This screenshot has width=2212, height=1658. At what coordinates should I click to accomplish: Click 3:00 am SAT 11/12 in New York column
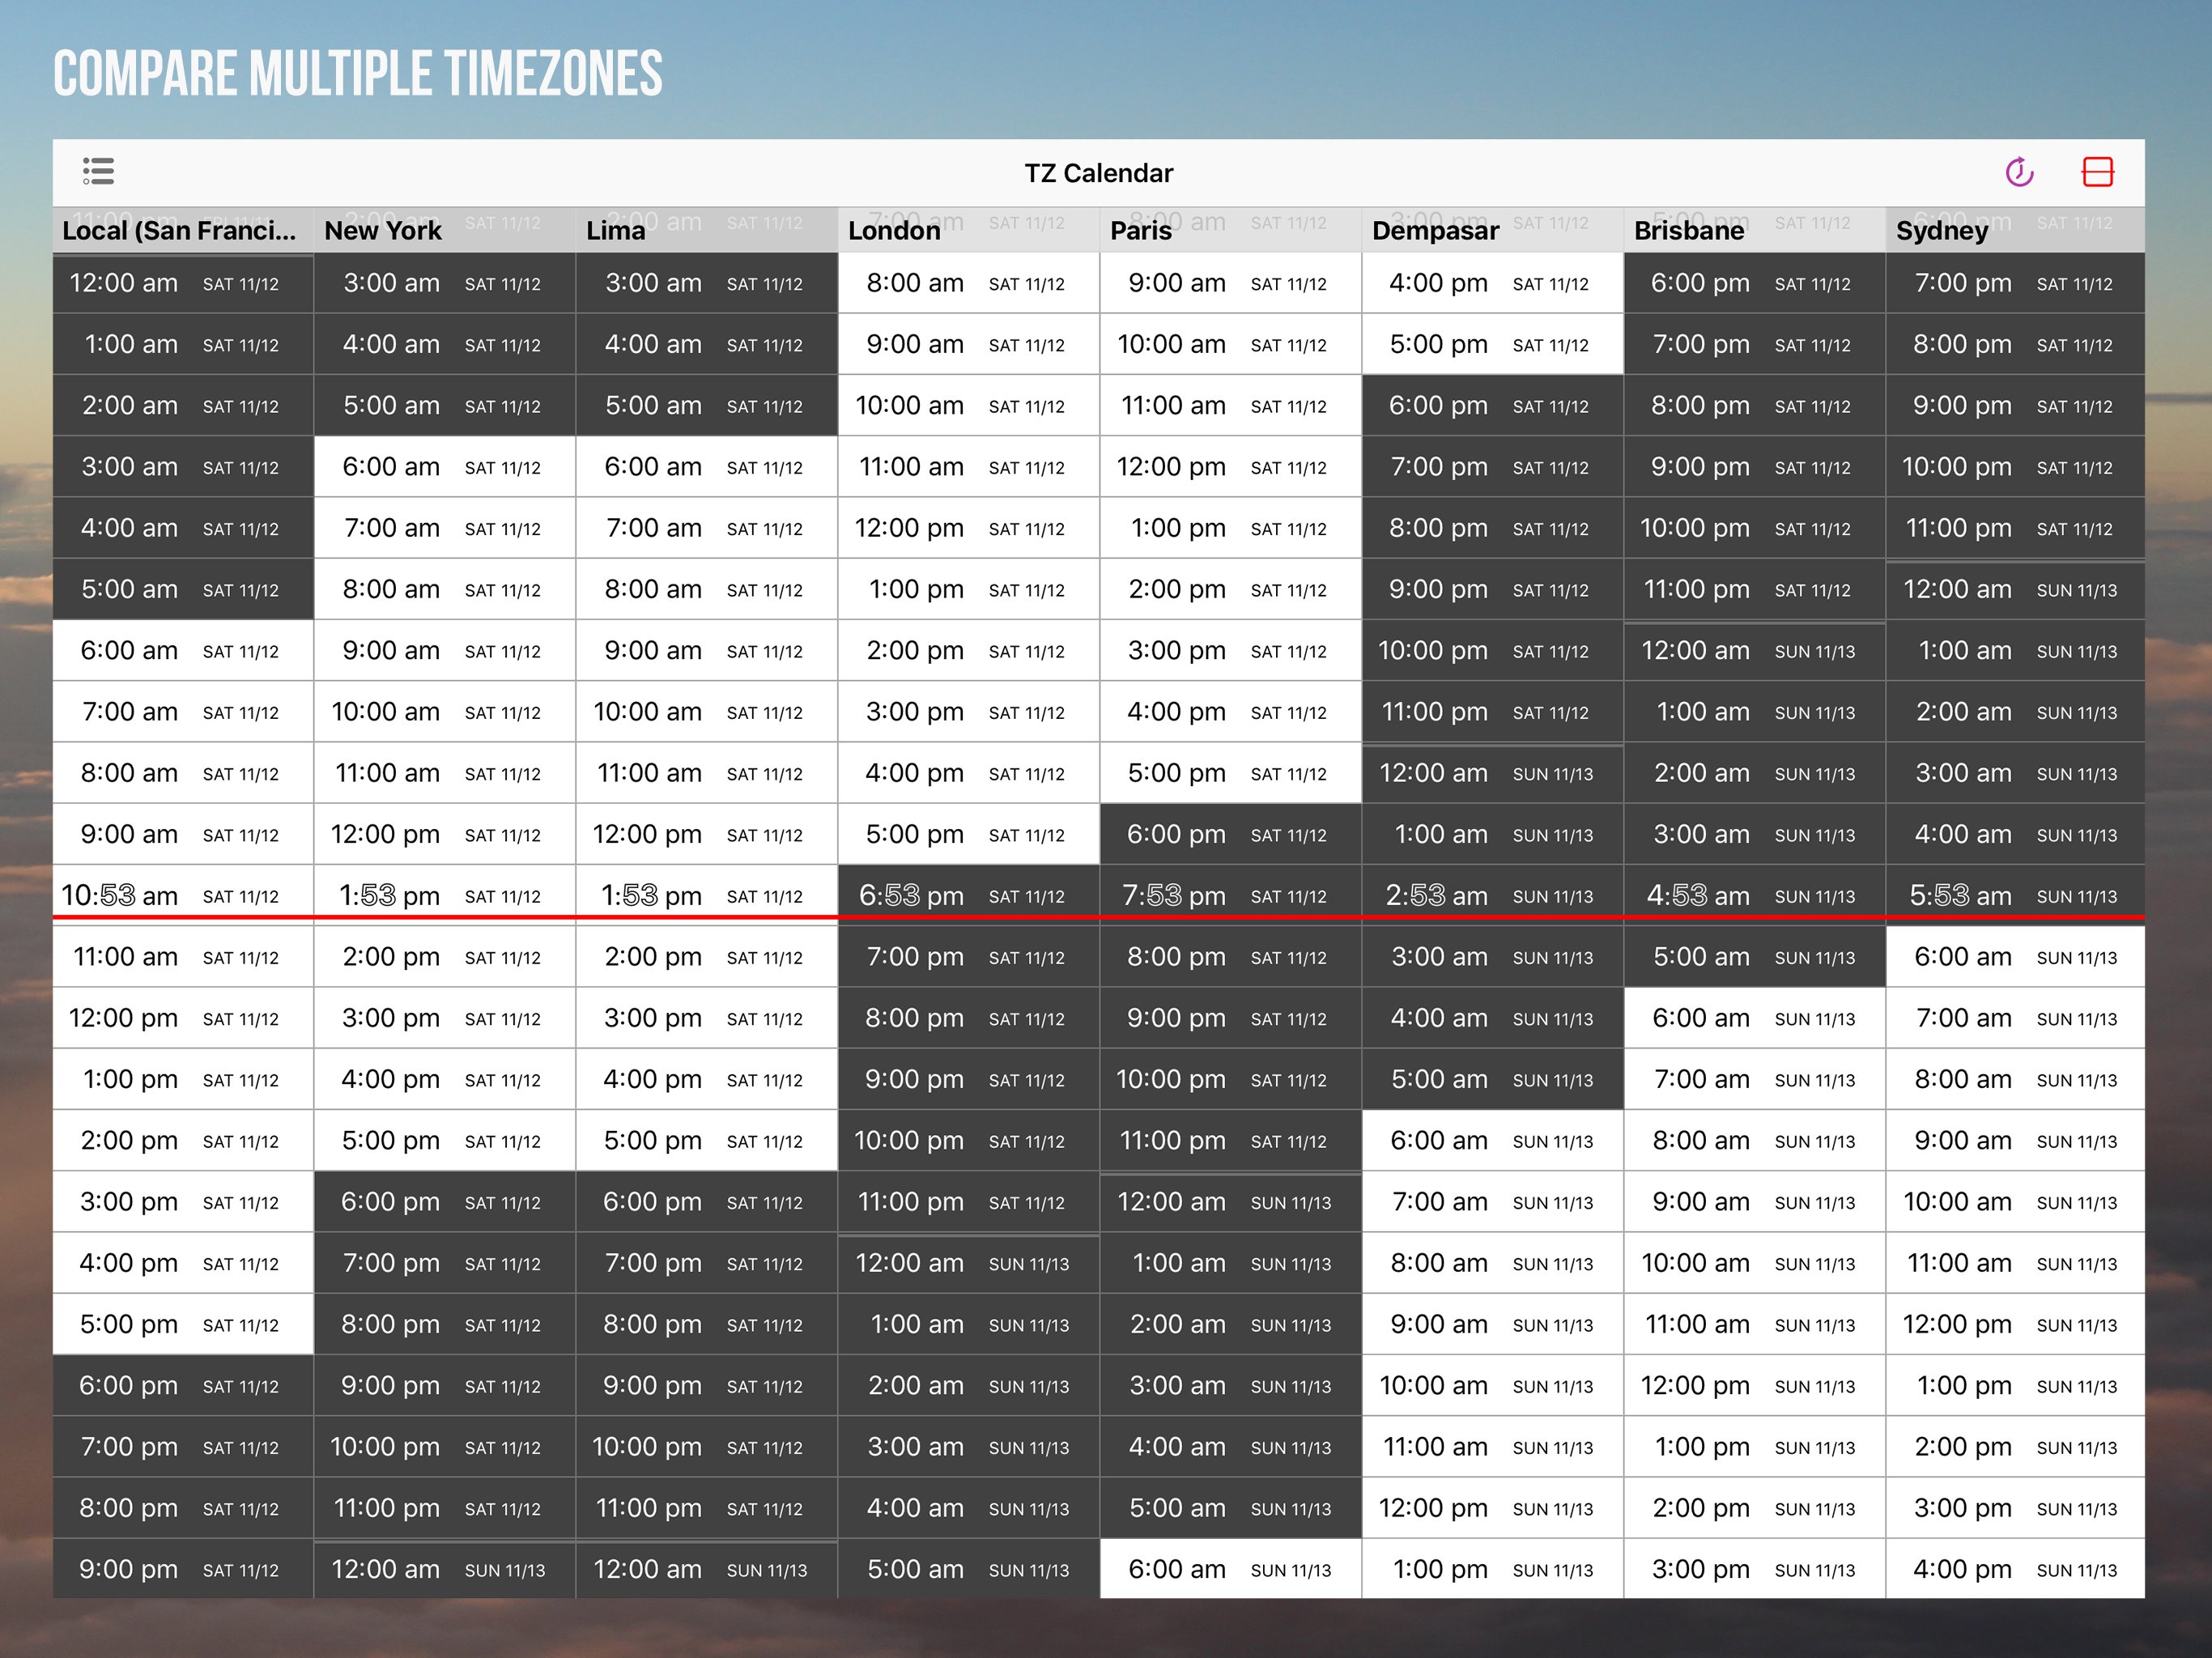click(445, 283)
